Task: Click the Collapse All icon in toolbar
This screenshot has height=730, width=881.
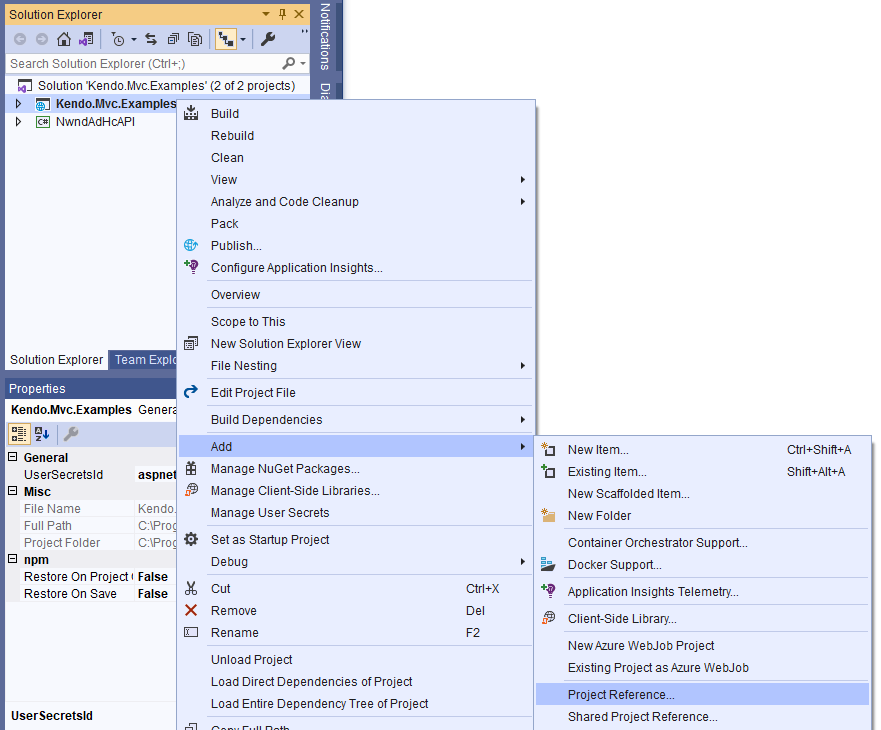Action: (173, 39)
